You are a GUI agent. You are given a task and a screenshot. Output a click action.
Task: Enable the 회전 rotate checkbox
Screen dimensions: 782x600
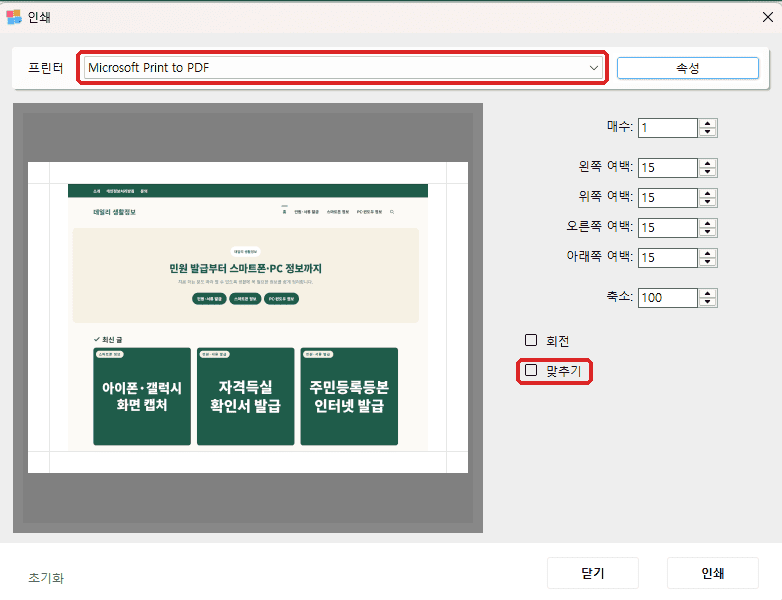(531, 340)
